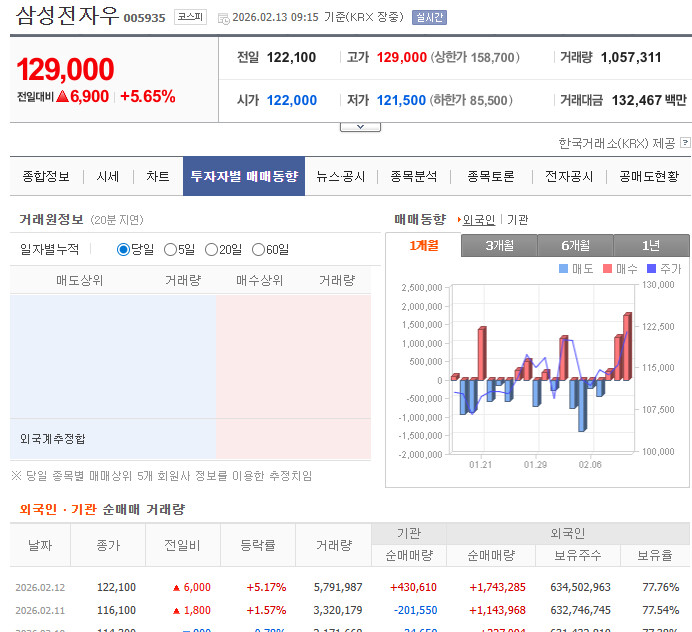Click the stock code 005935
The height and width of the screenshot is (632, 692).
pos(144,18)
